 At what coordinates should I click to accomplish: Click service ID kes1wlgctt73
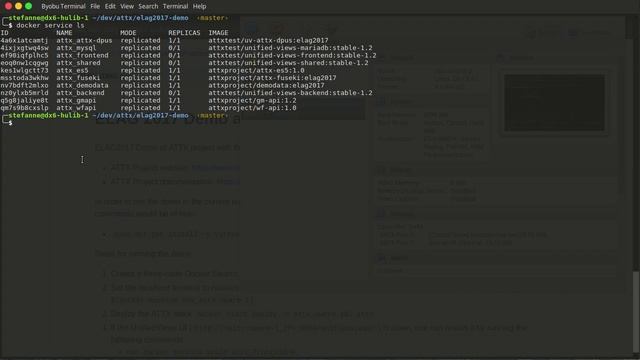pyautogui.click(x=24, y=70)
